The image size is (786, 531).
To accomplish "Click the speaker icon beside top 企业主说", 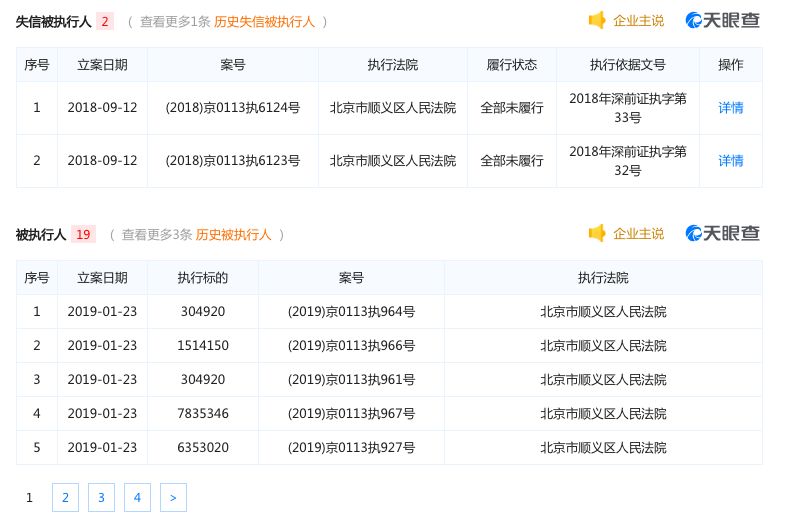I will click(597, 20).
